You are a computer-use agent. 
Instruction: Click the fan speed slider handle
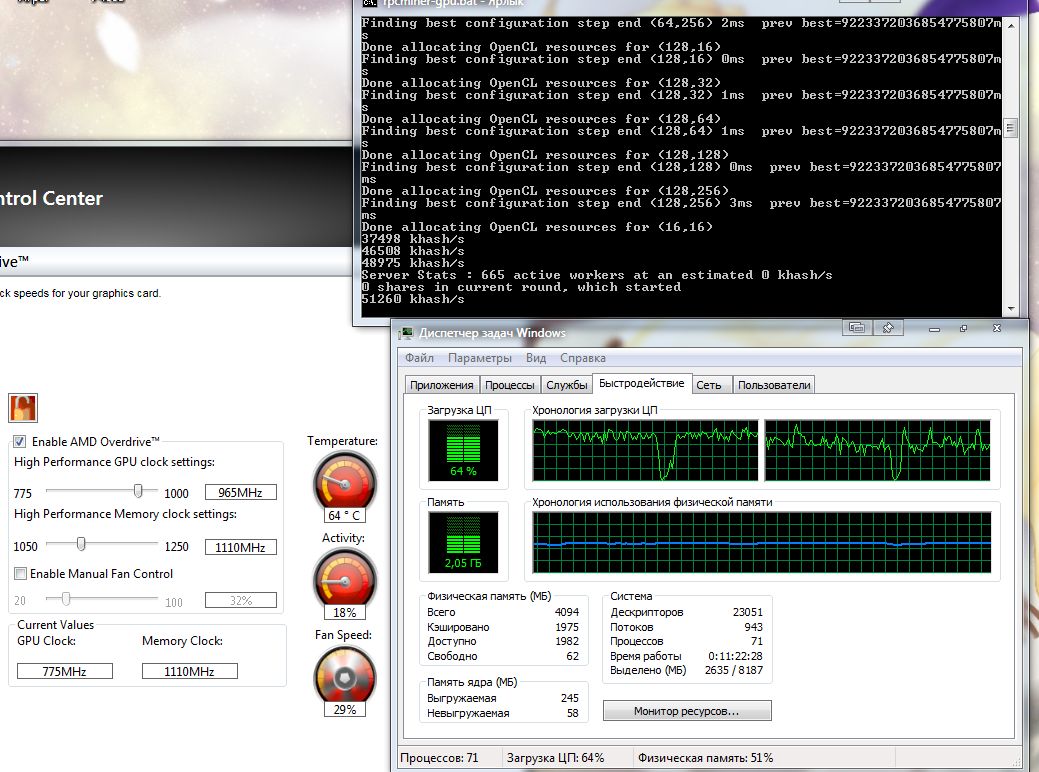[66, 599]
